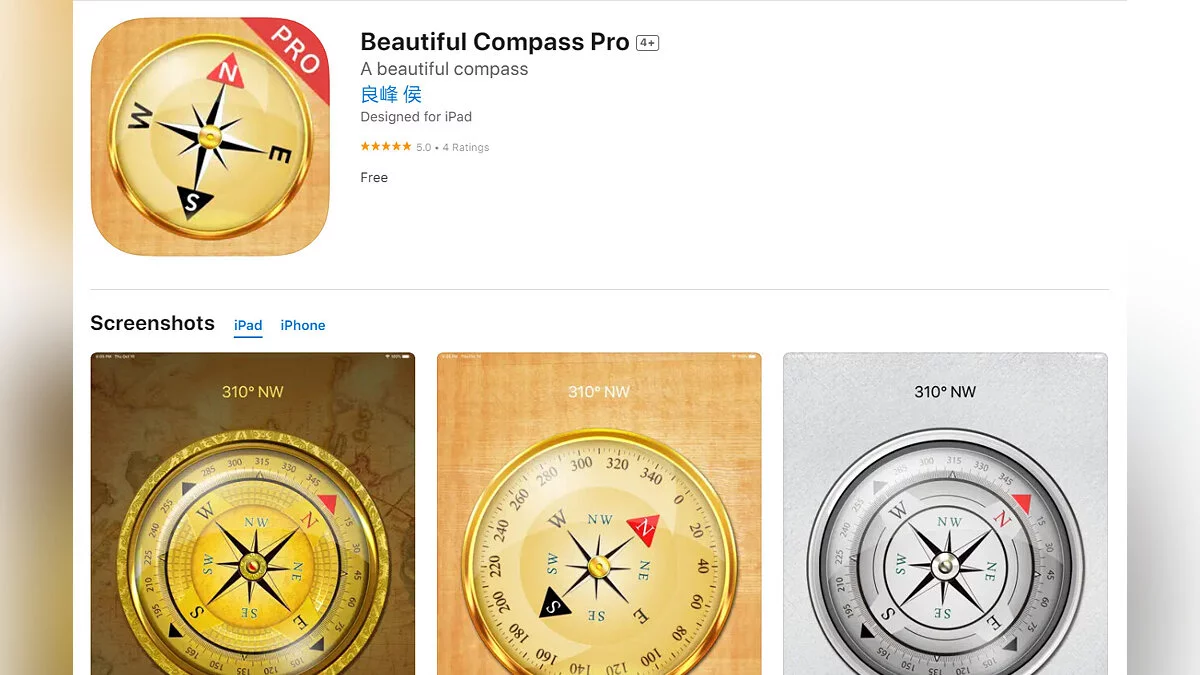The image size is (1200, 675).
Task: Open the golden ornate compass screenshot
Action: click(253, 513)
